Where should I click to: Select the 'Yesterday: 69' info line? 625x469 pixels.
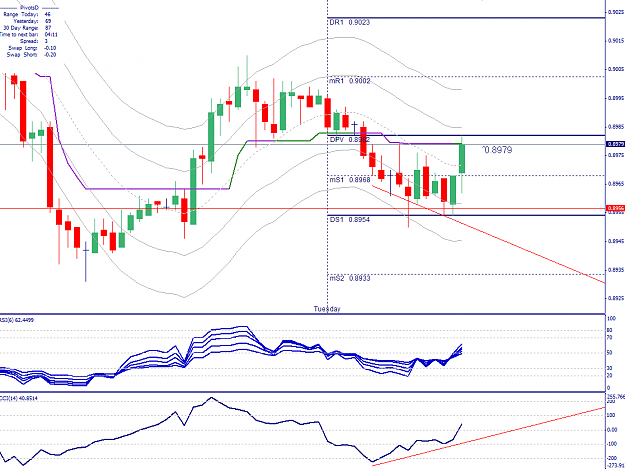tap(32, 21)
